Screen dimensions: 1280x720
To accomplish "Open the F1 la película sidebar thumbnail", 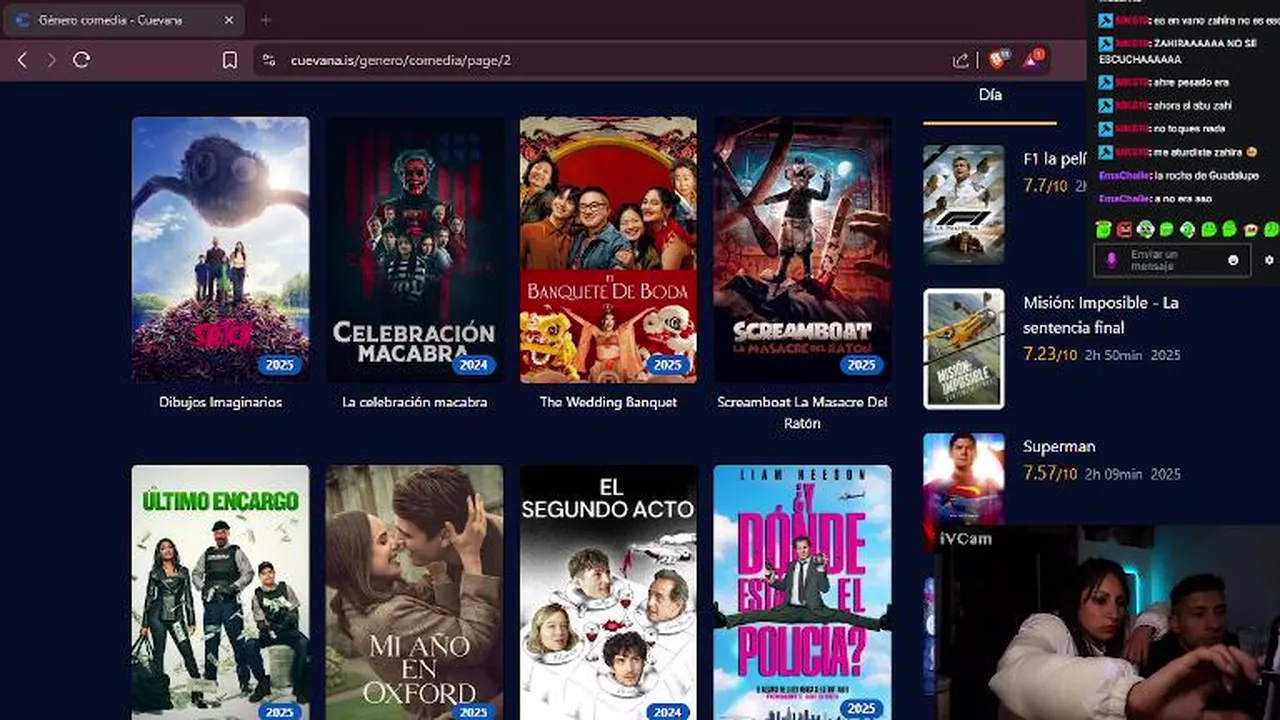I will pos(964,205).
